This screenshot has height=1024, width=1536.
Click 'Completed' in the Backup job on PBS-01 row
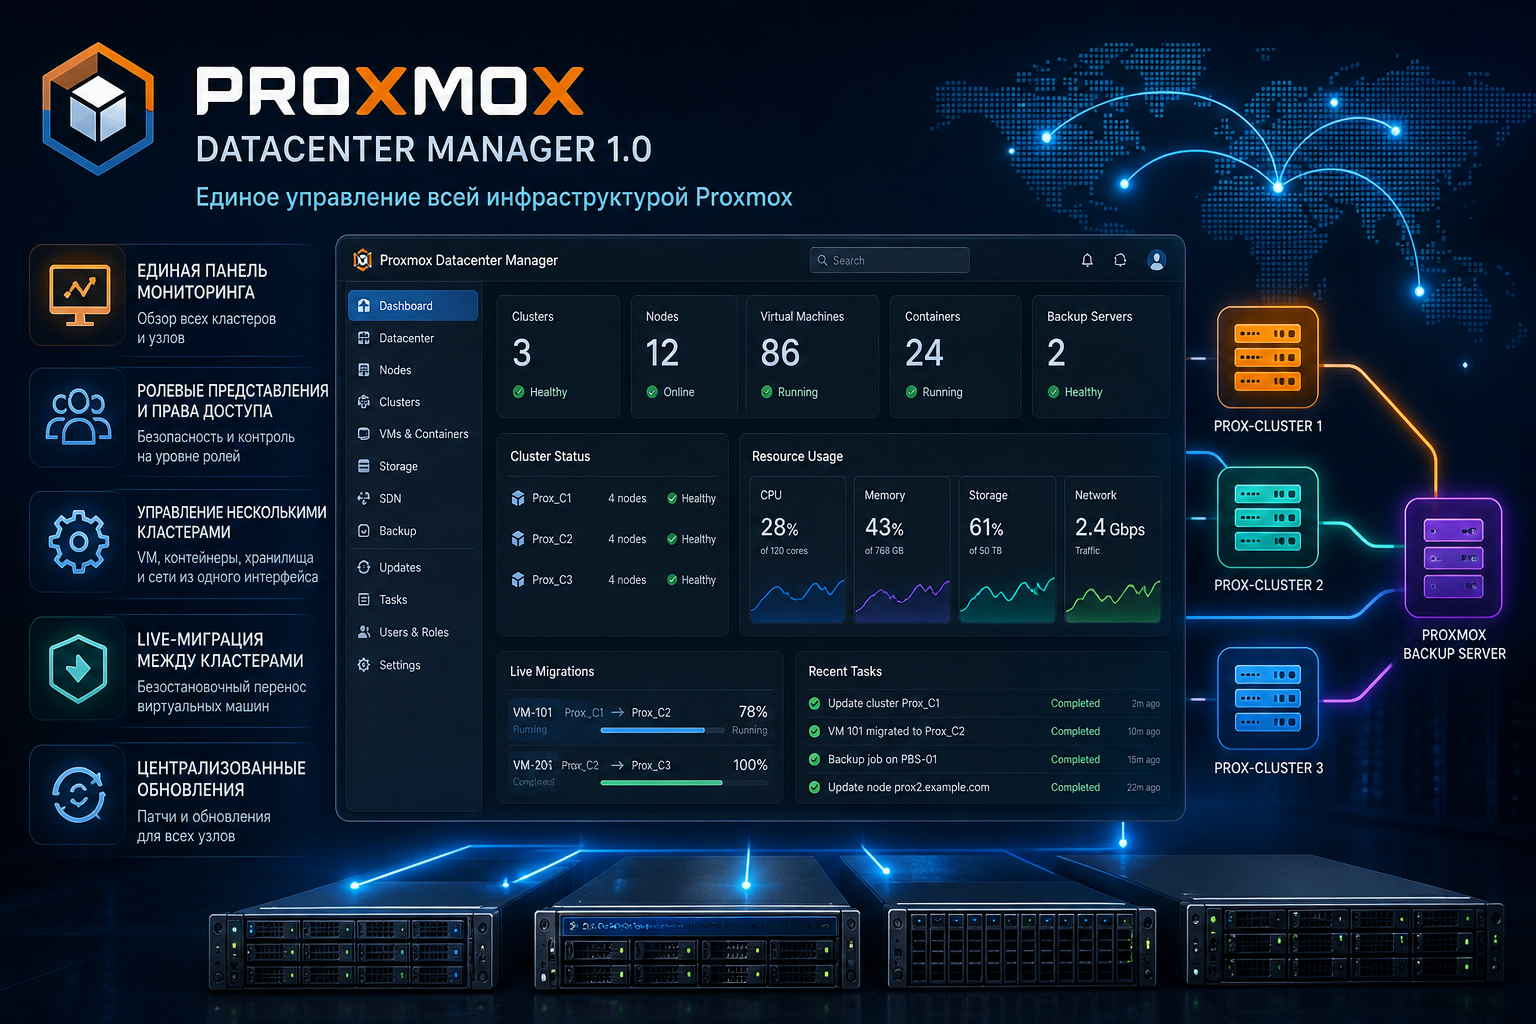(x=1075, y=759)
